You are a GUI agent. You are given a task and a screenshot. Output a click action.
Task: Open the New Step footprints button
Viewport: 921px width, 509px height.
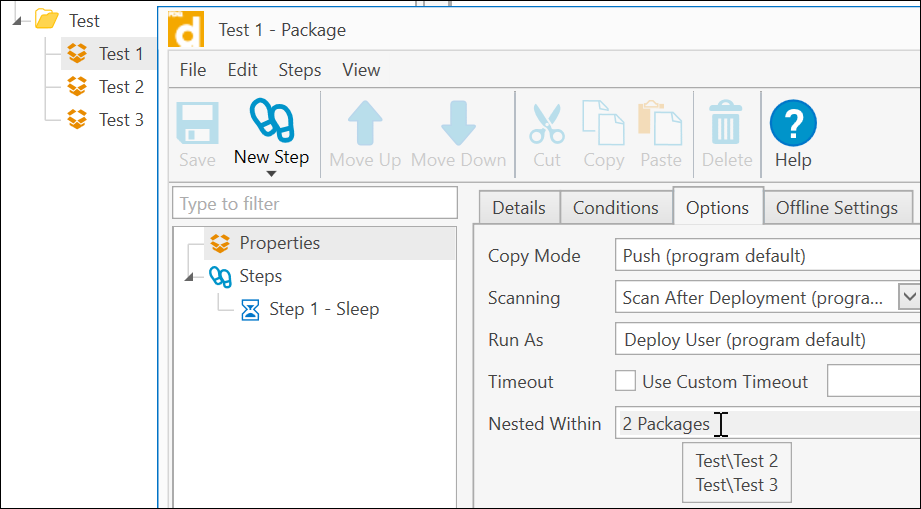point(271,124)
